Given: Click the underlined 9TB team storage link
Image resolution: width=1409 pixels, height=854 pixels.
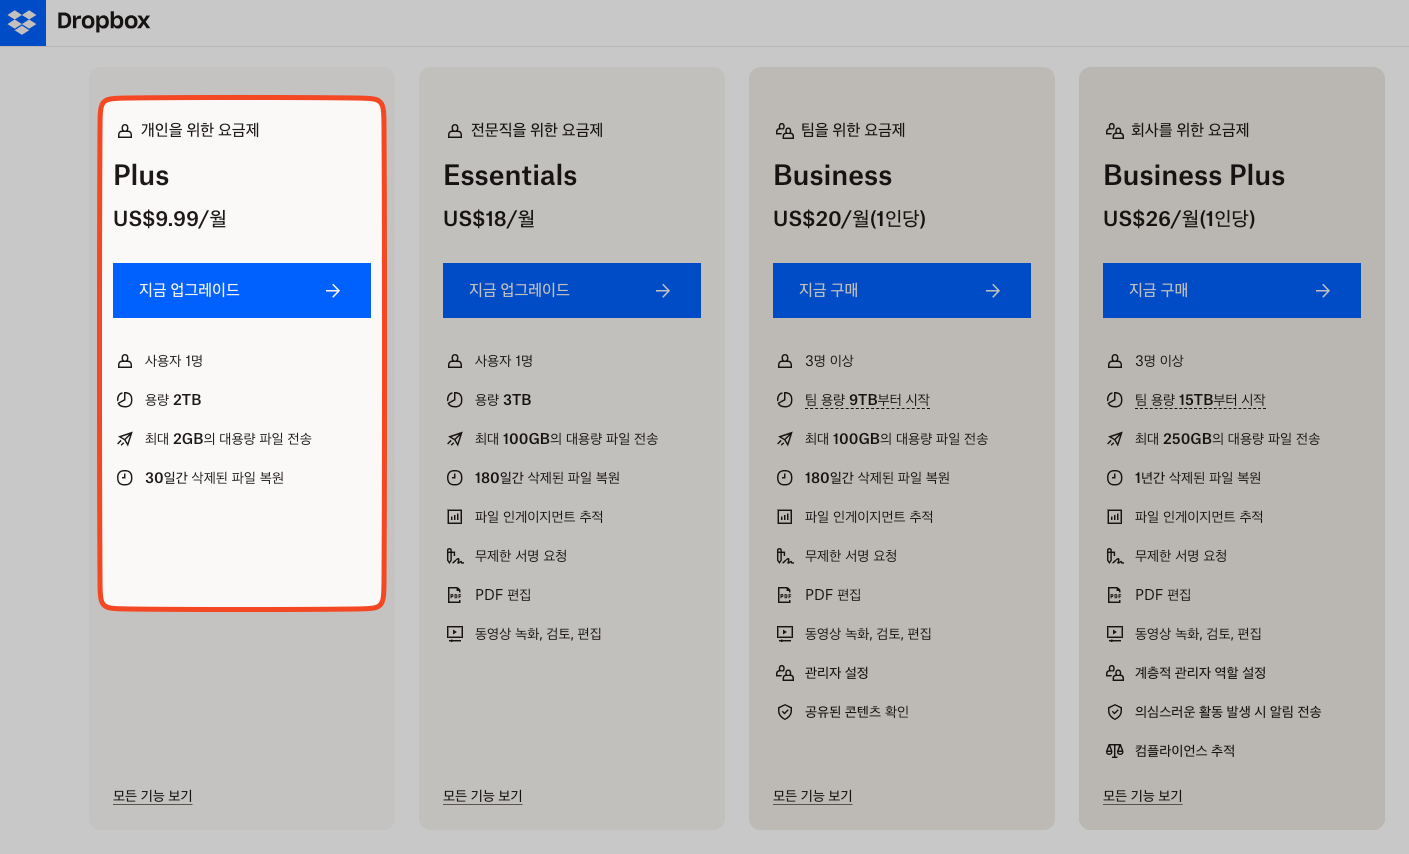Looking at the screenshot, I should [867, 400].
